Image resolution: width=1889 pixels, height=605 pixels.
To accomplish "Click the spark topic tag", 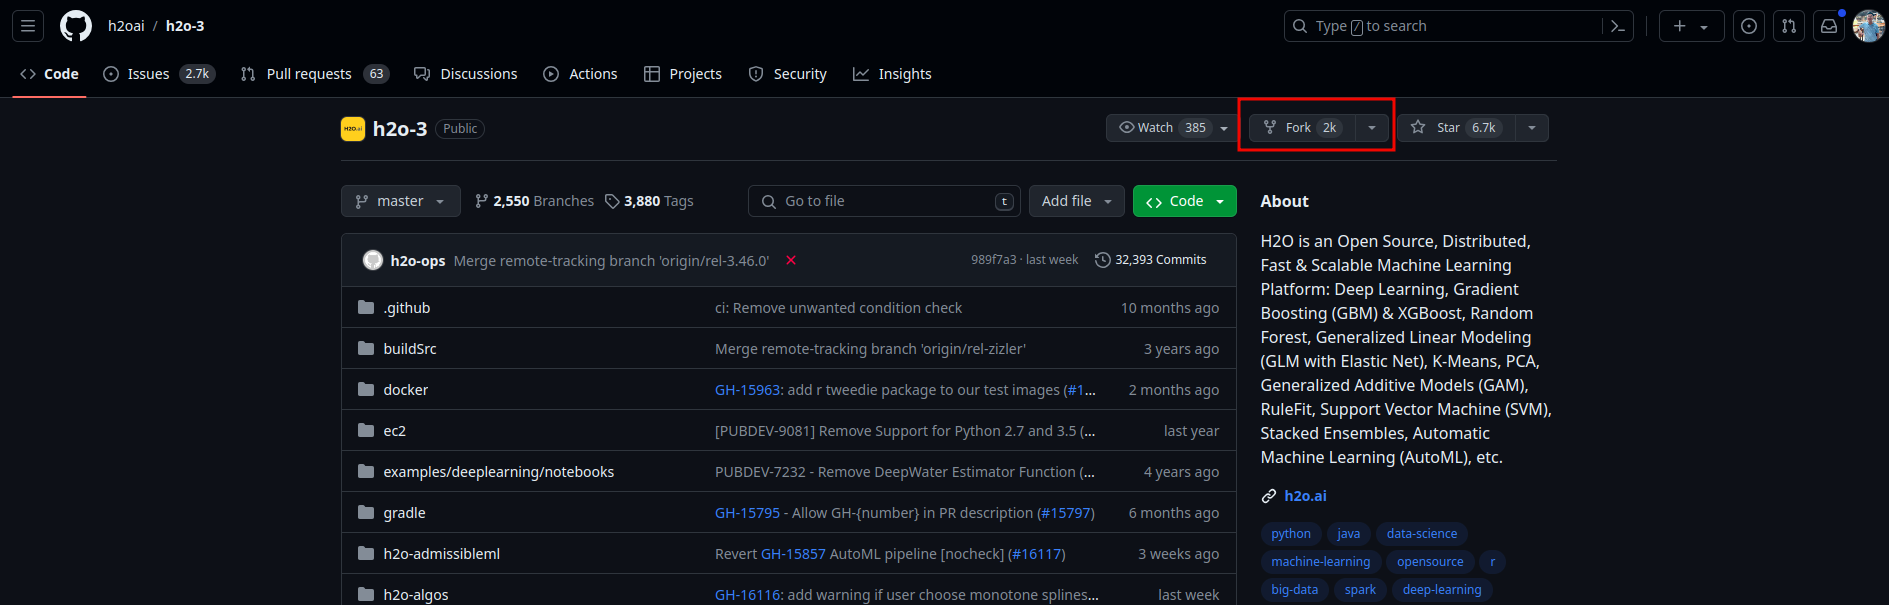I will coord(1360,590).
